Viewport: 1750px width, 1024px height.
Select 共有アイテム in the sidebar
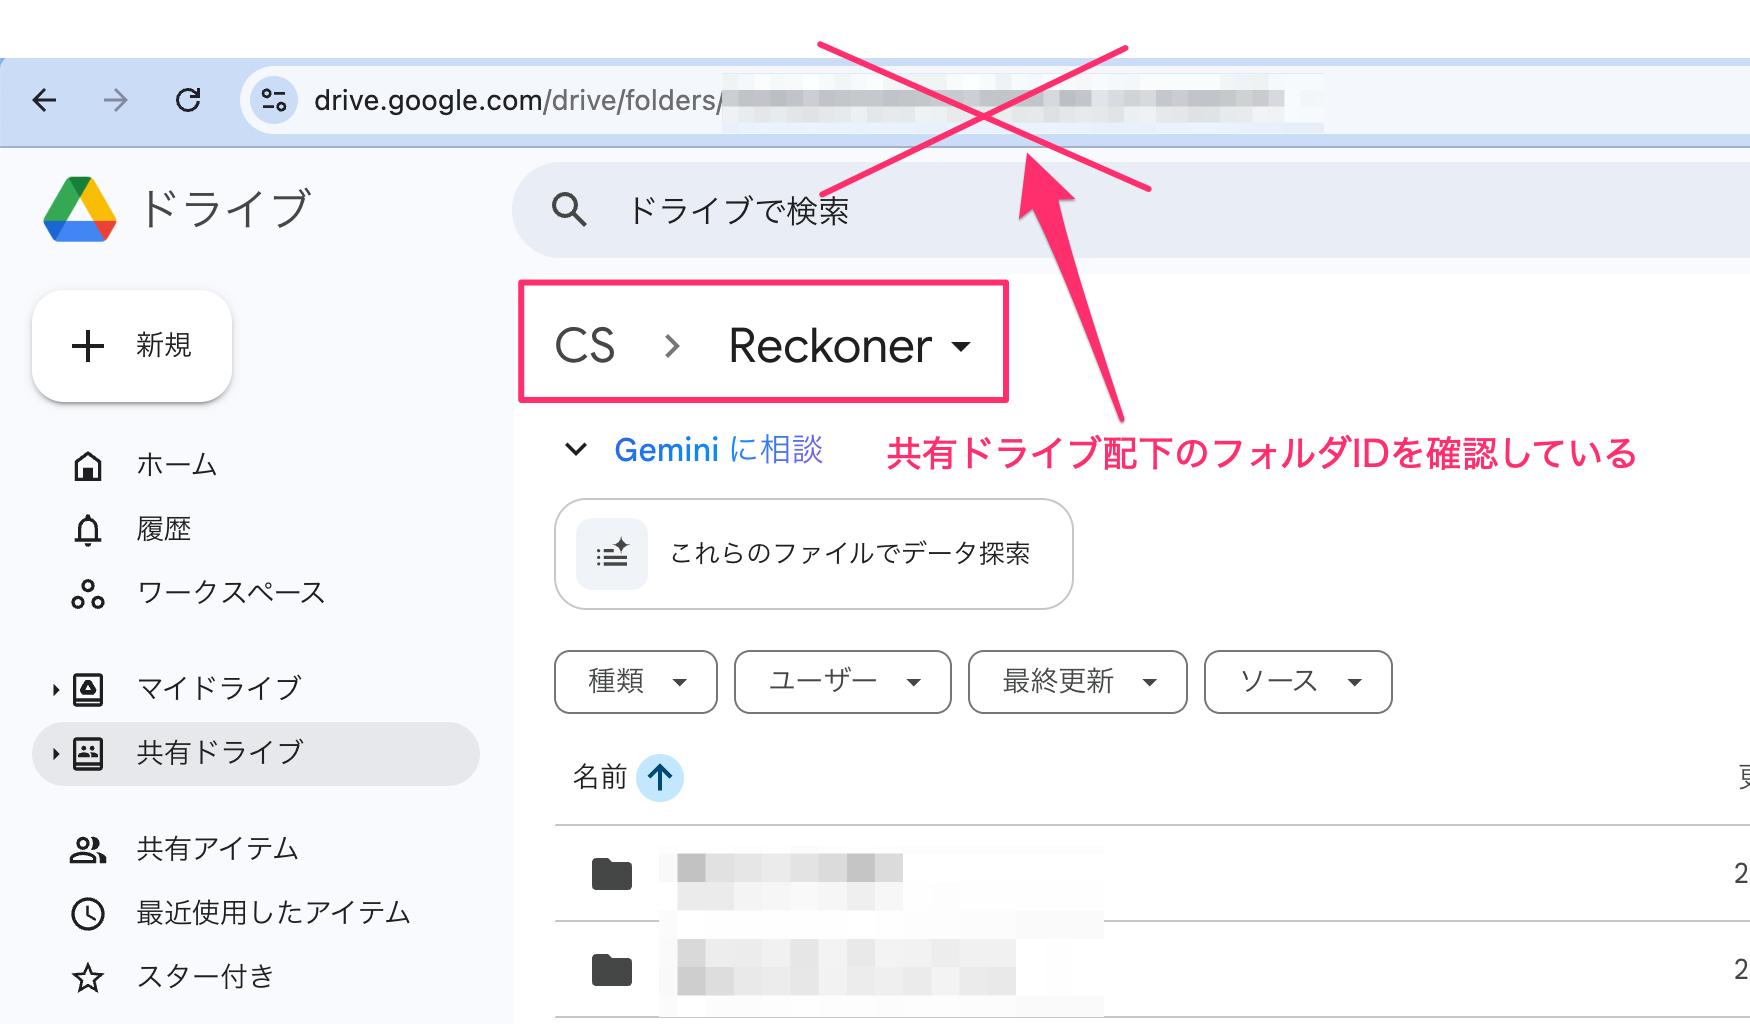click(217, 849)
